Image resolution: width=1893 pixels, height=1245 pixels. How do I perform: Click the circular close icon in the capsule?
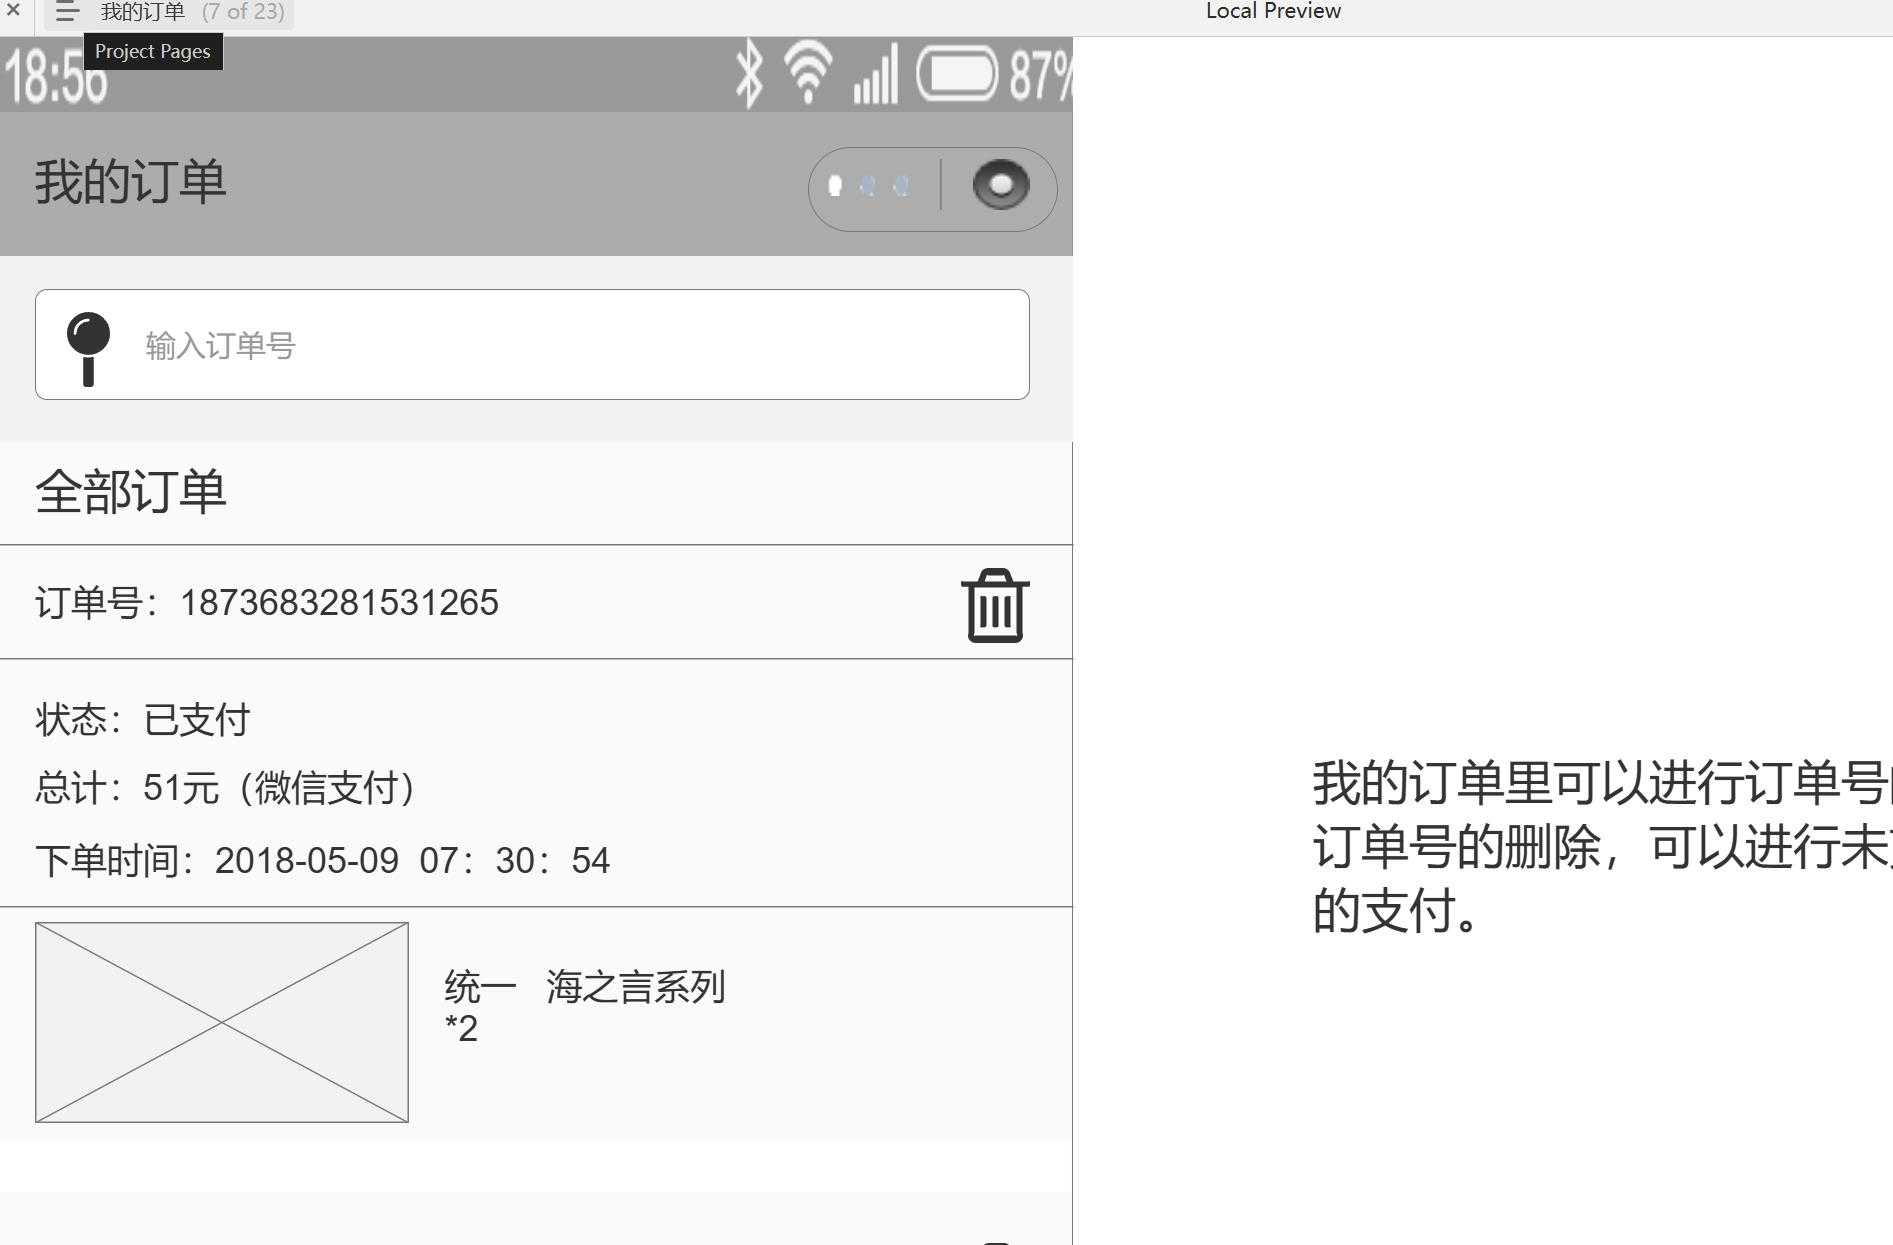(999, 186)
